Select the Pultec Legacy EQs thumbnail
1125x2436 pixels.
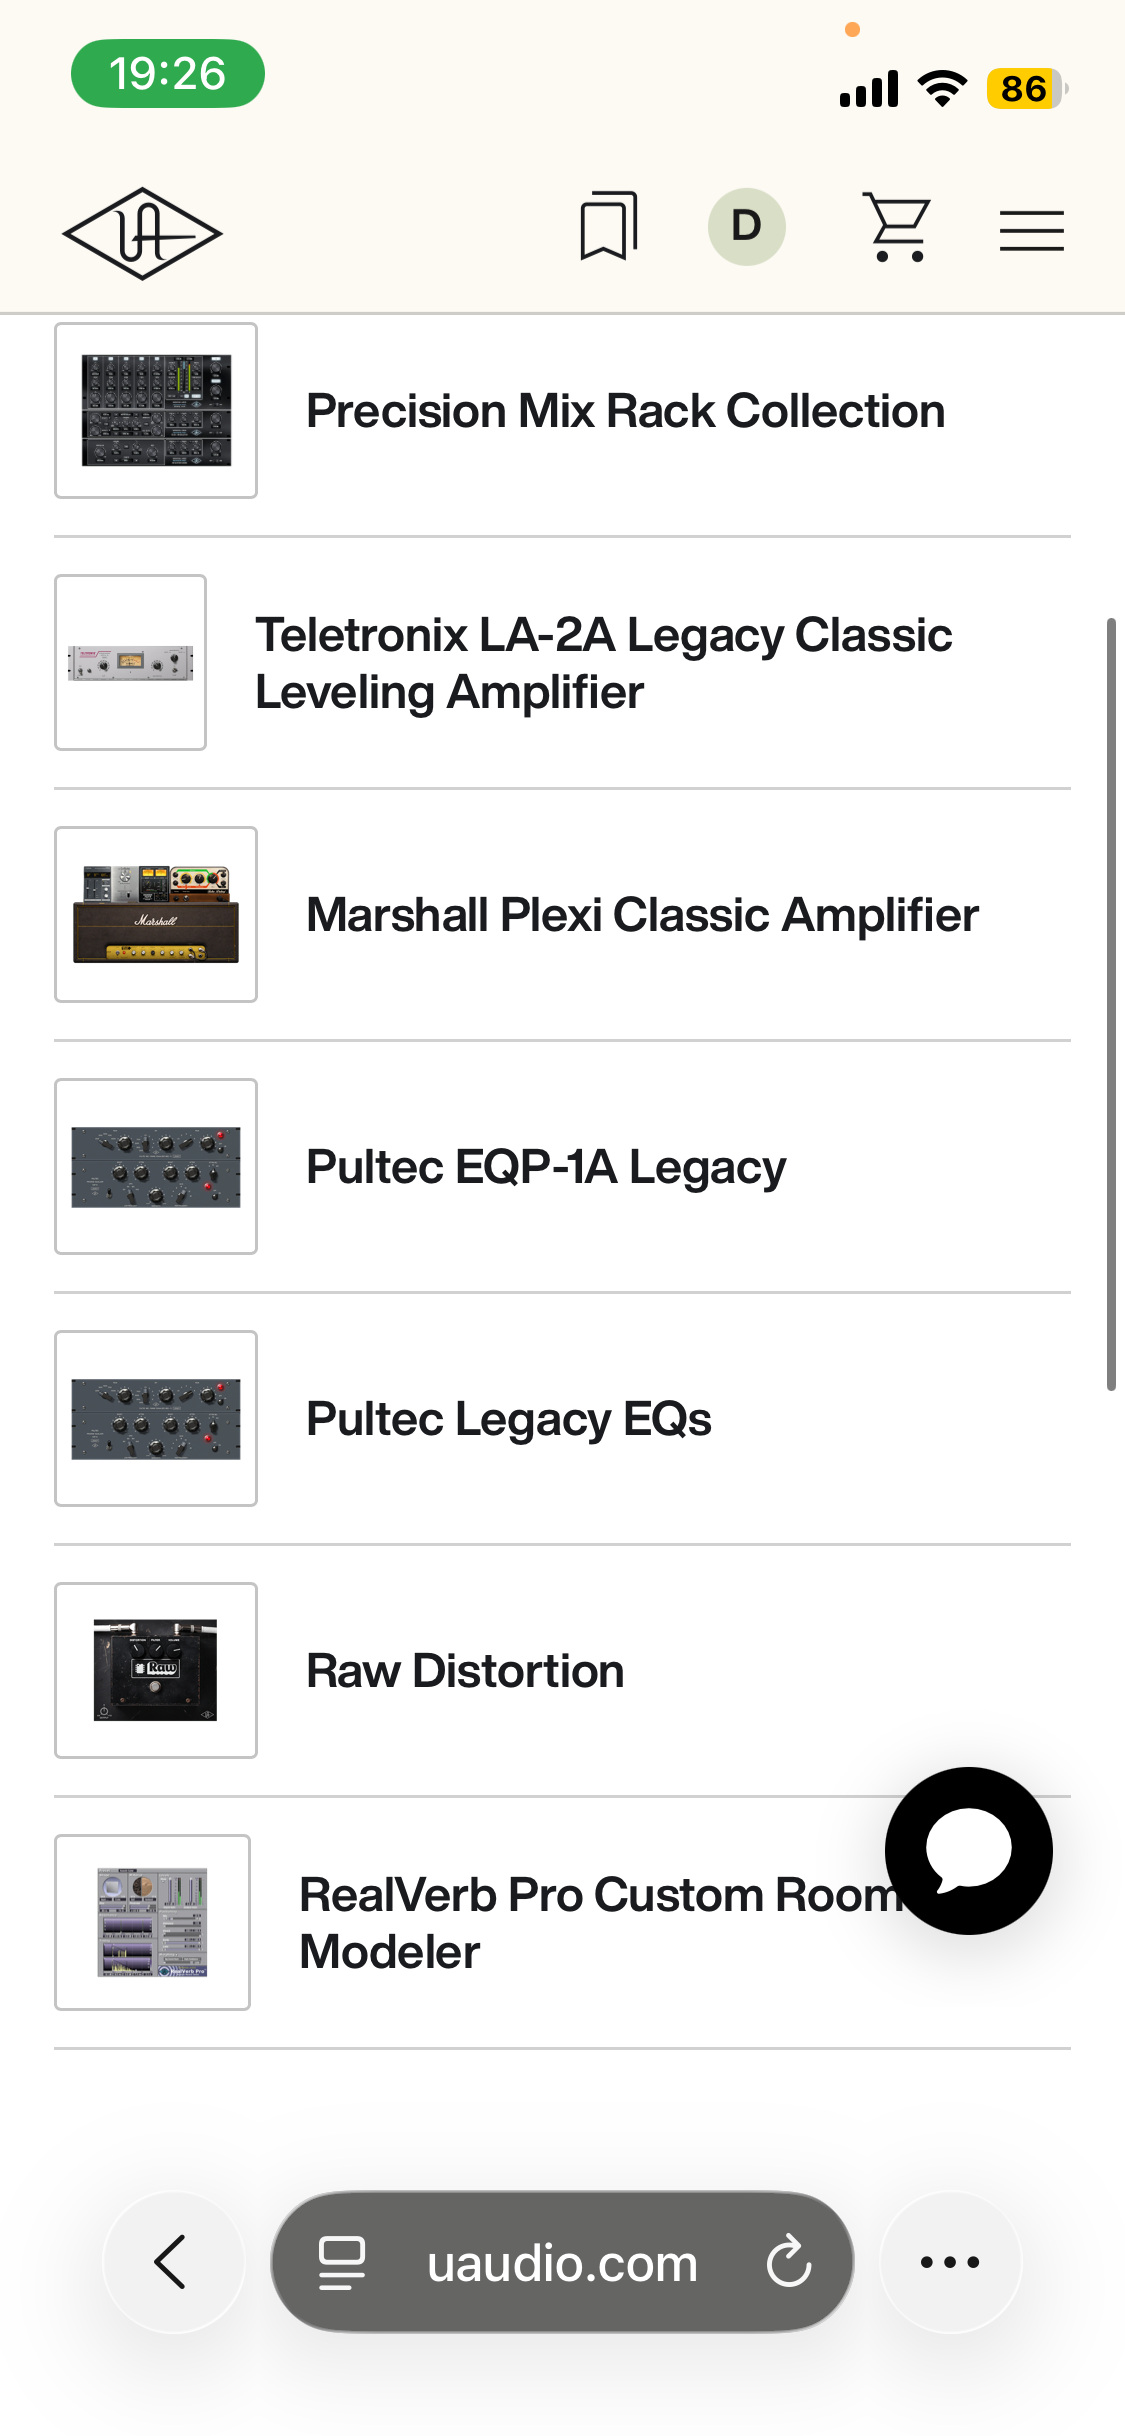pyautogui.click(x=156, y=1418)
